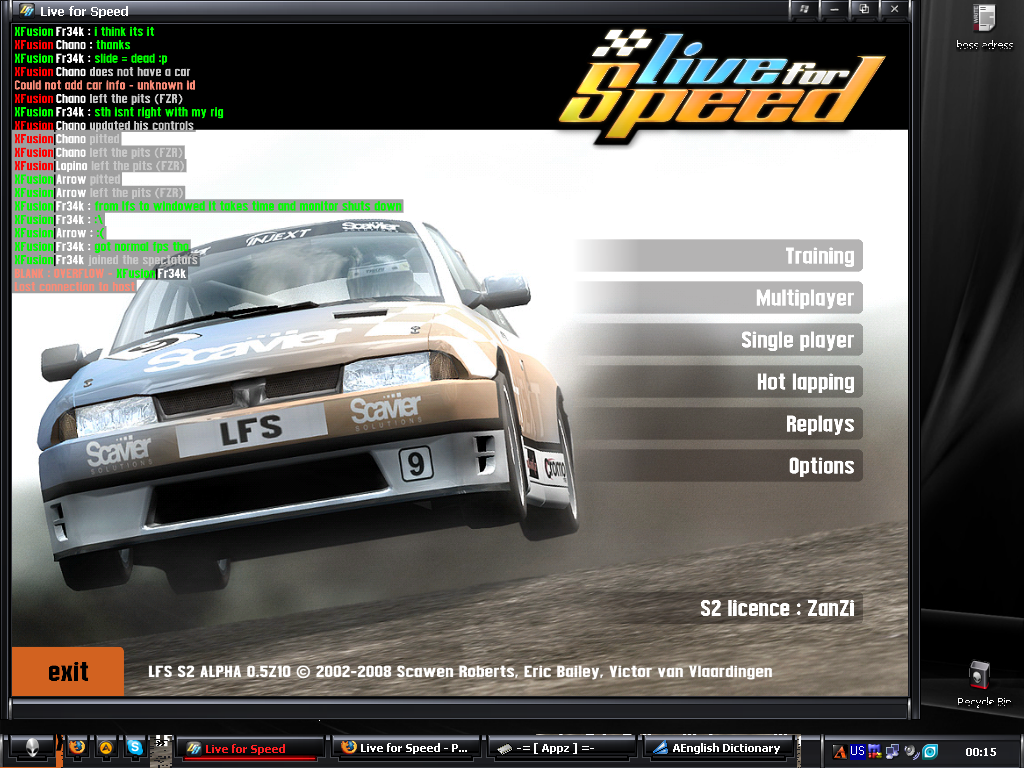Click the Windows-flag button in title bar

[805, 9]
